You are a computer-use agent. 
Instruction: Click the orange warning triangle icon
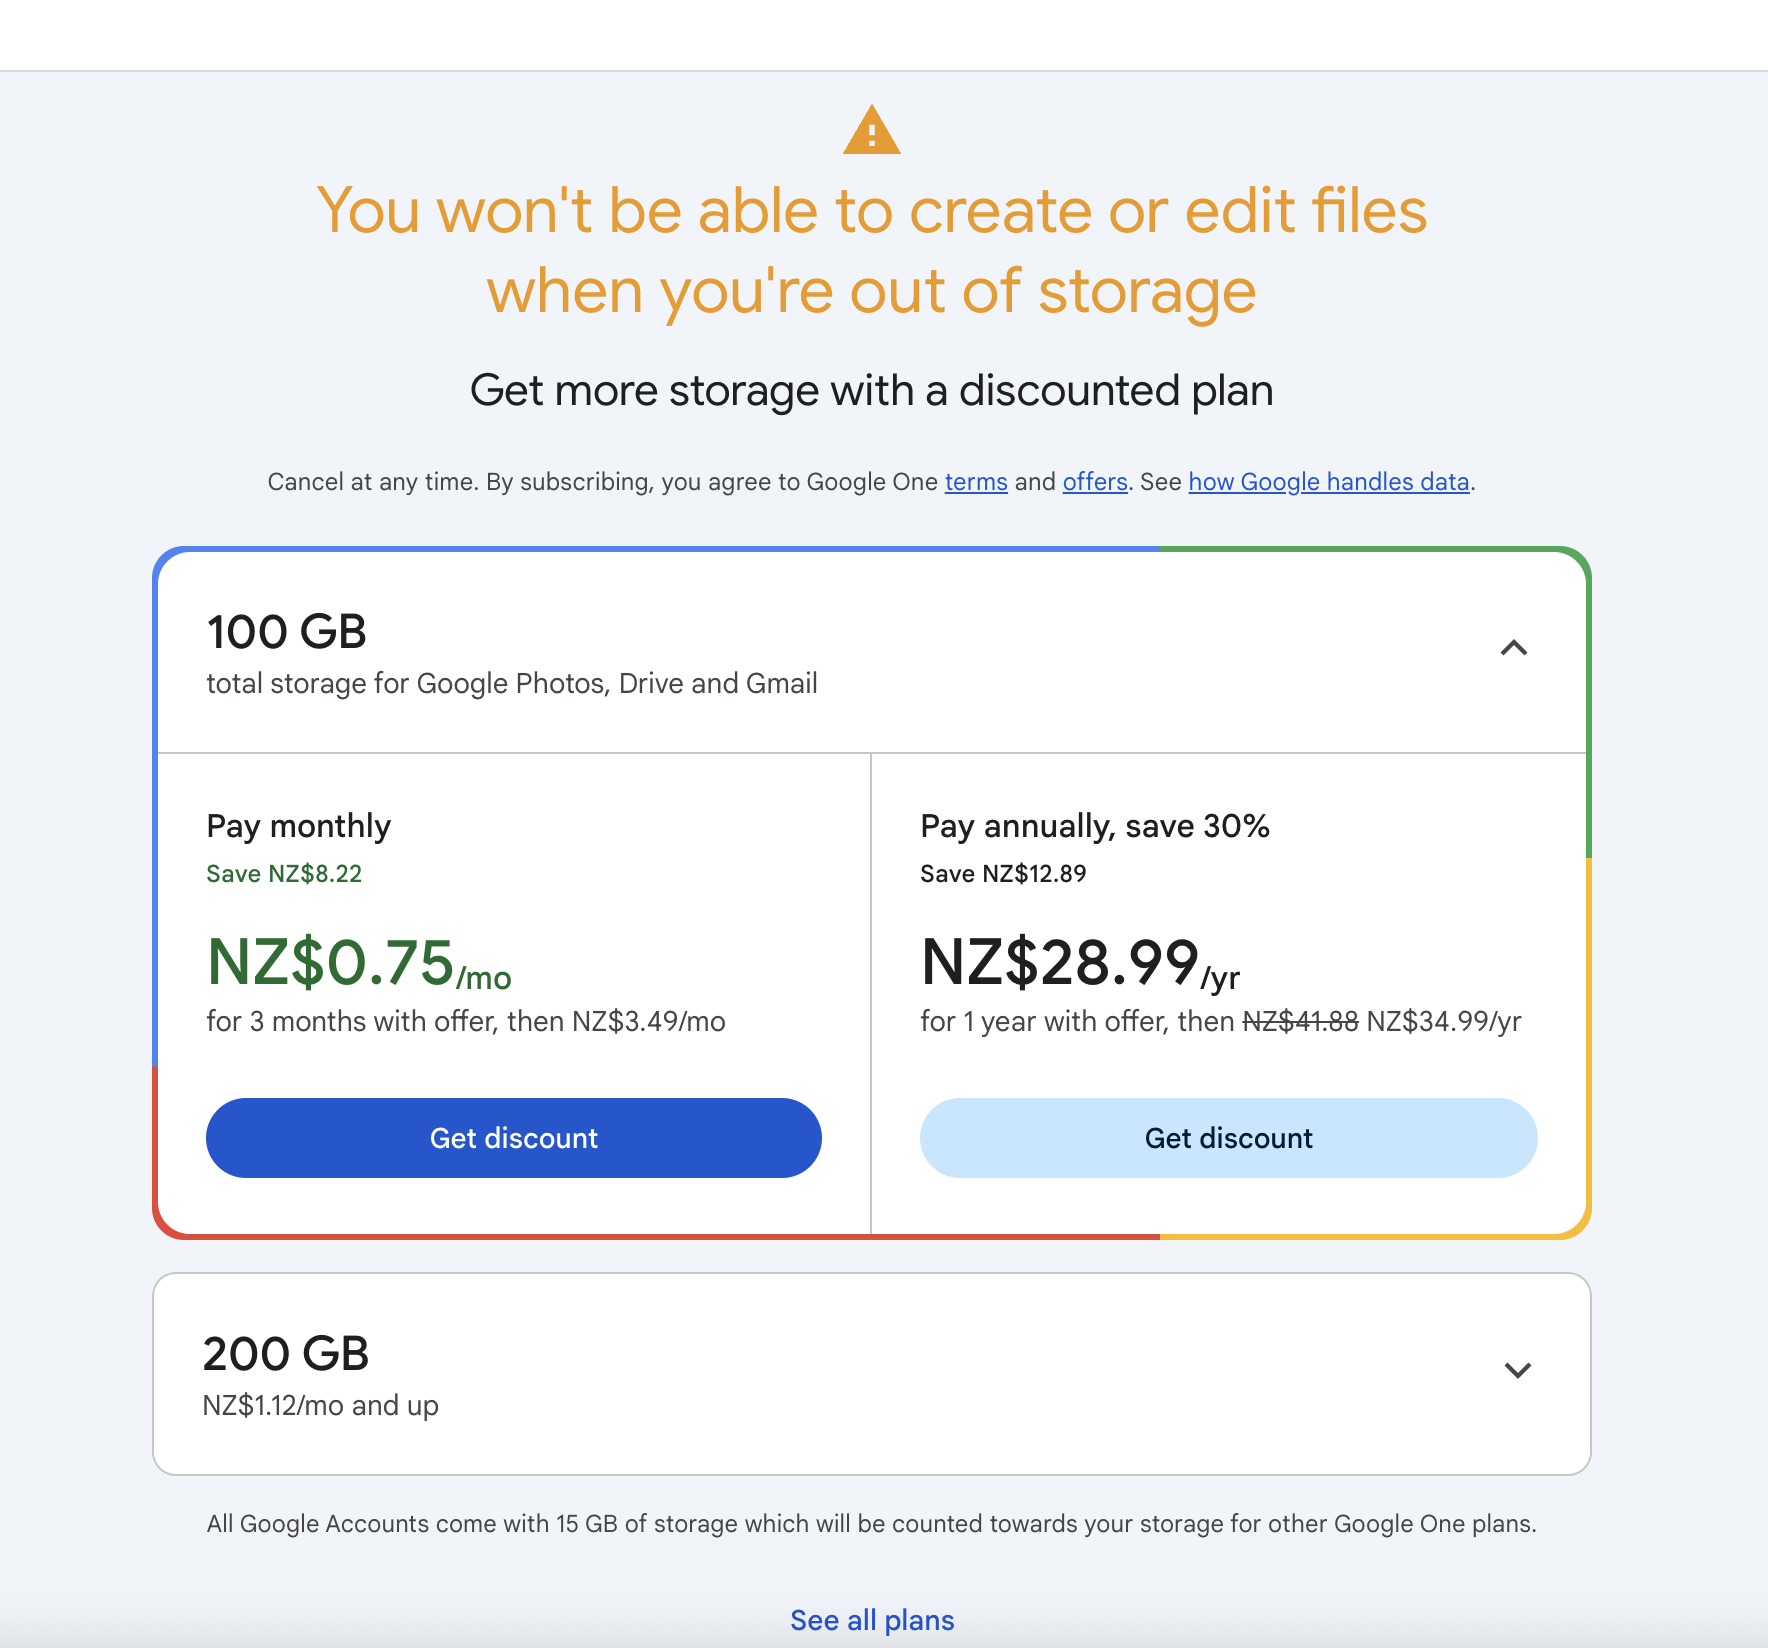coord(872,131)
